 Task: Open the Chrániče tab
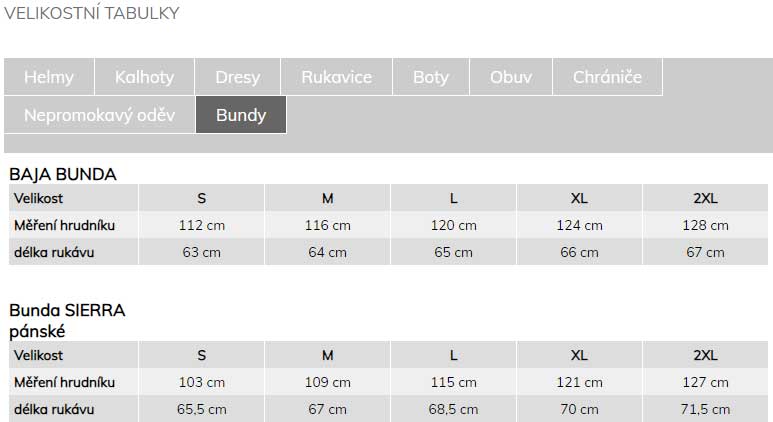pos(607,77)
